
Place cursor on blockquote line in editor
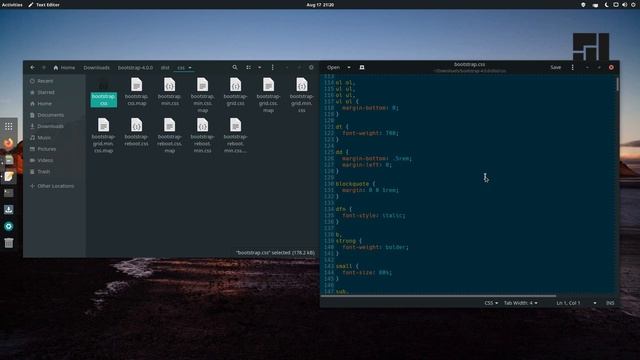click(x=355, y=184)
